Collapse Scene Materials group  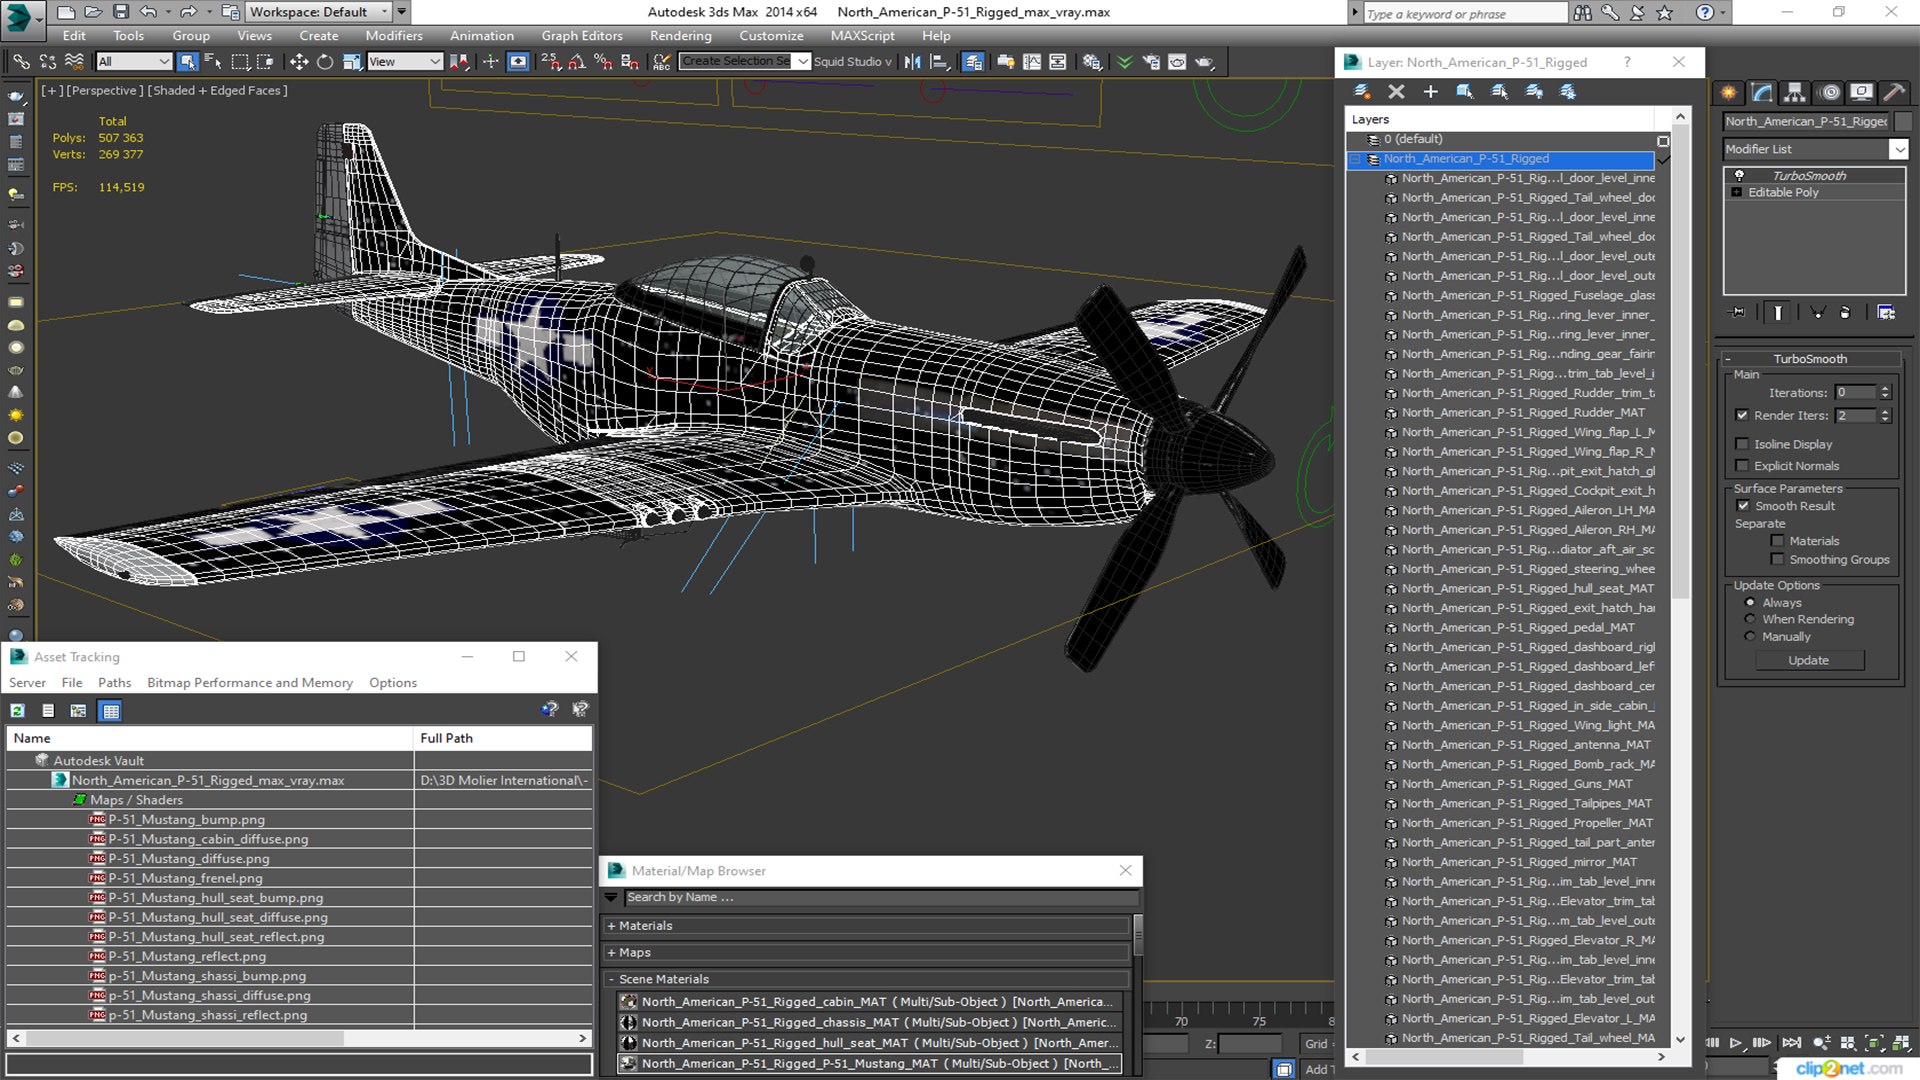(611, 979)
